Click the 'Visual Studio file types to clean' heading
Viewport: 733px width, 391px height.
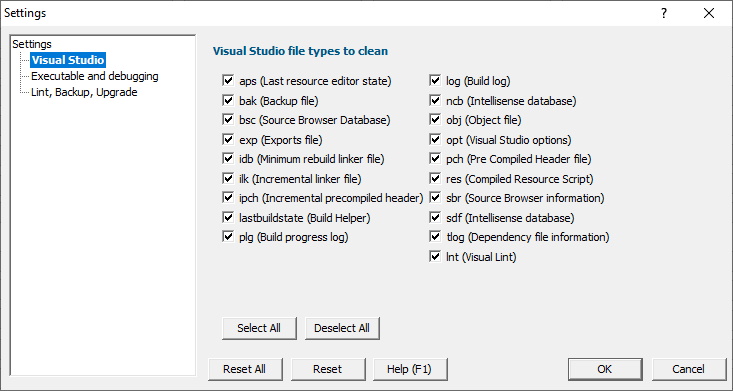(x=300, y=51)
